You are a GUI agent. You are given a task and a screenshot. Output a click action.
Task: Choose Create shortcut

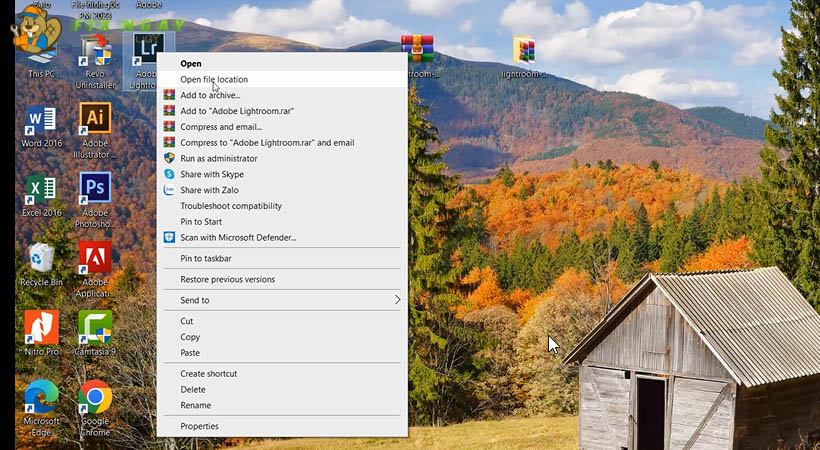(282, 374)
